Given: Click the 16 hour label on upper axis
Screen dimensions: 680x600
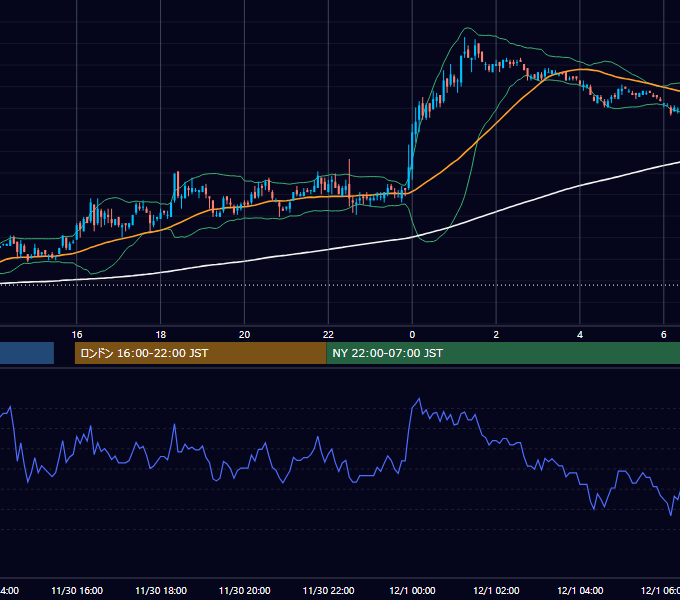Looking at the screenshot, I should (77, 334).
